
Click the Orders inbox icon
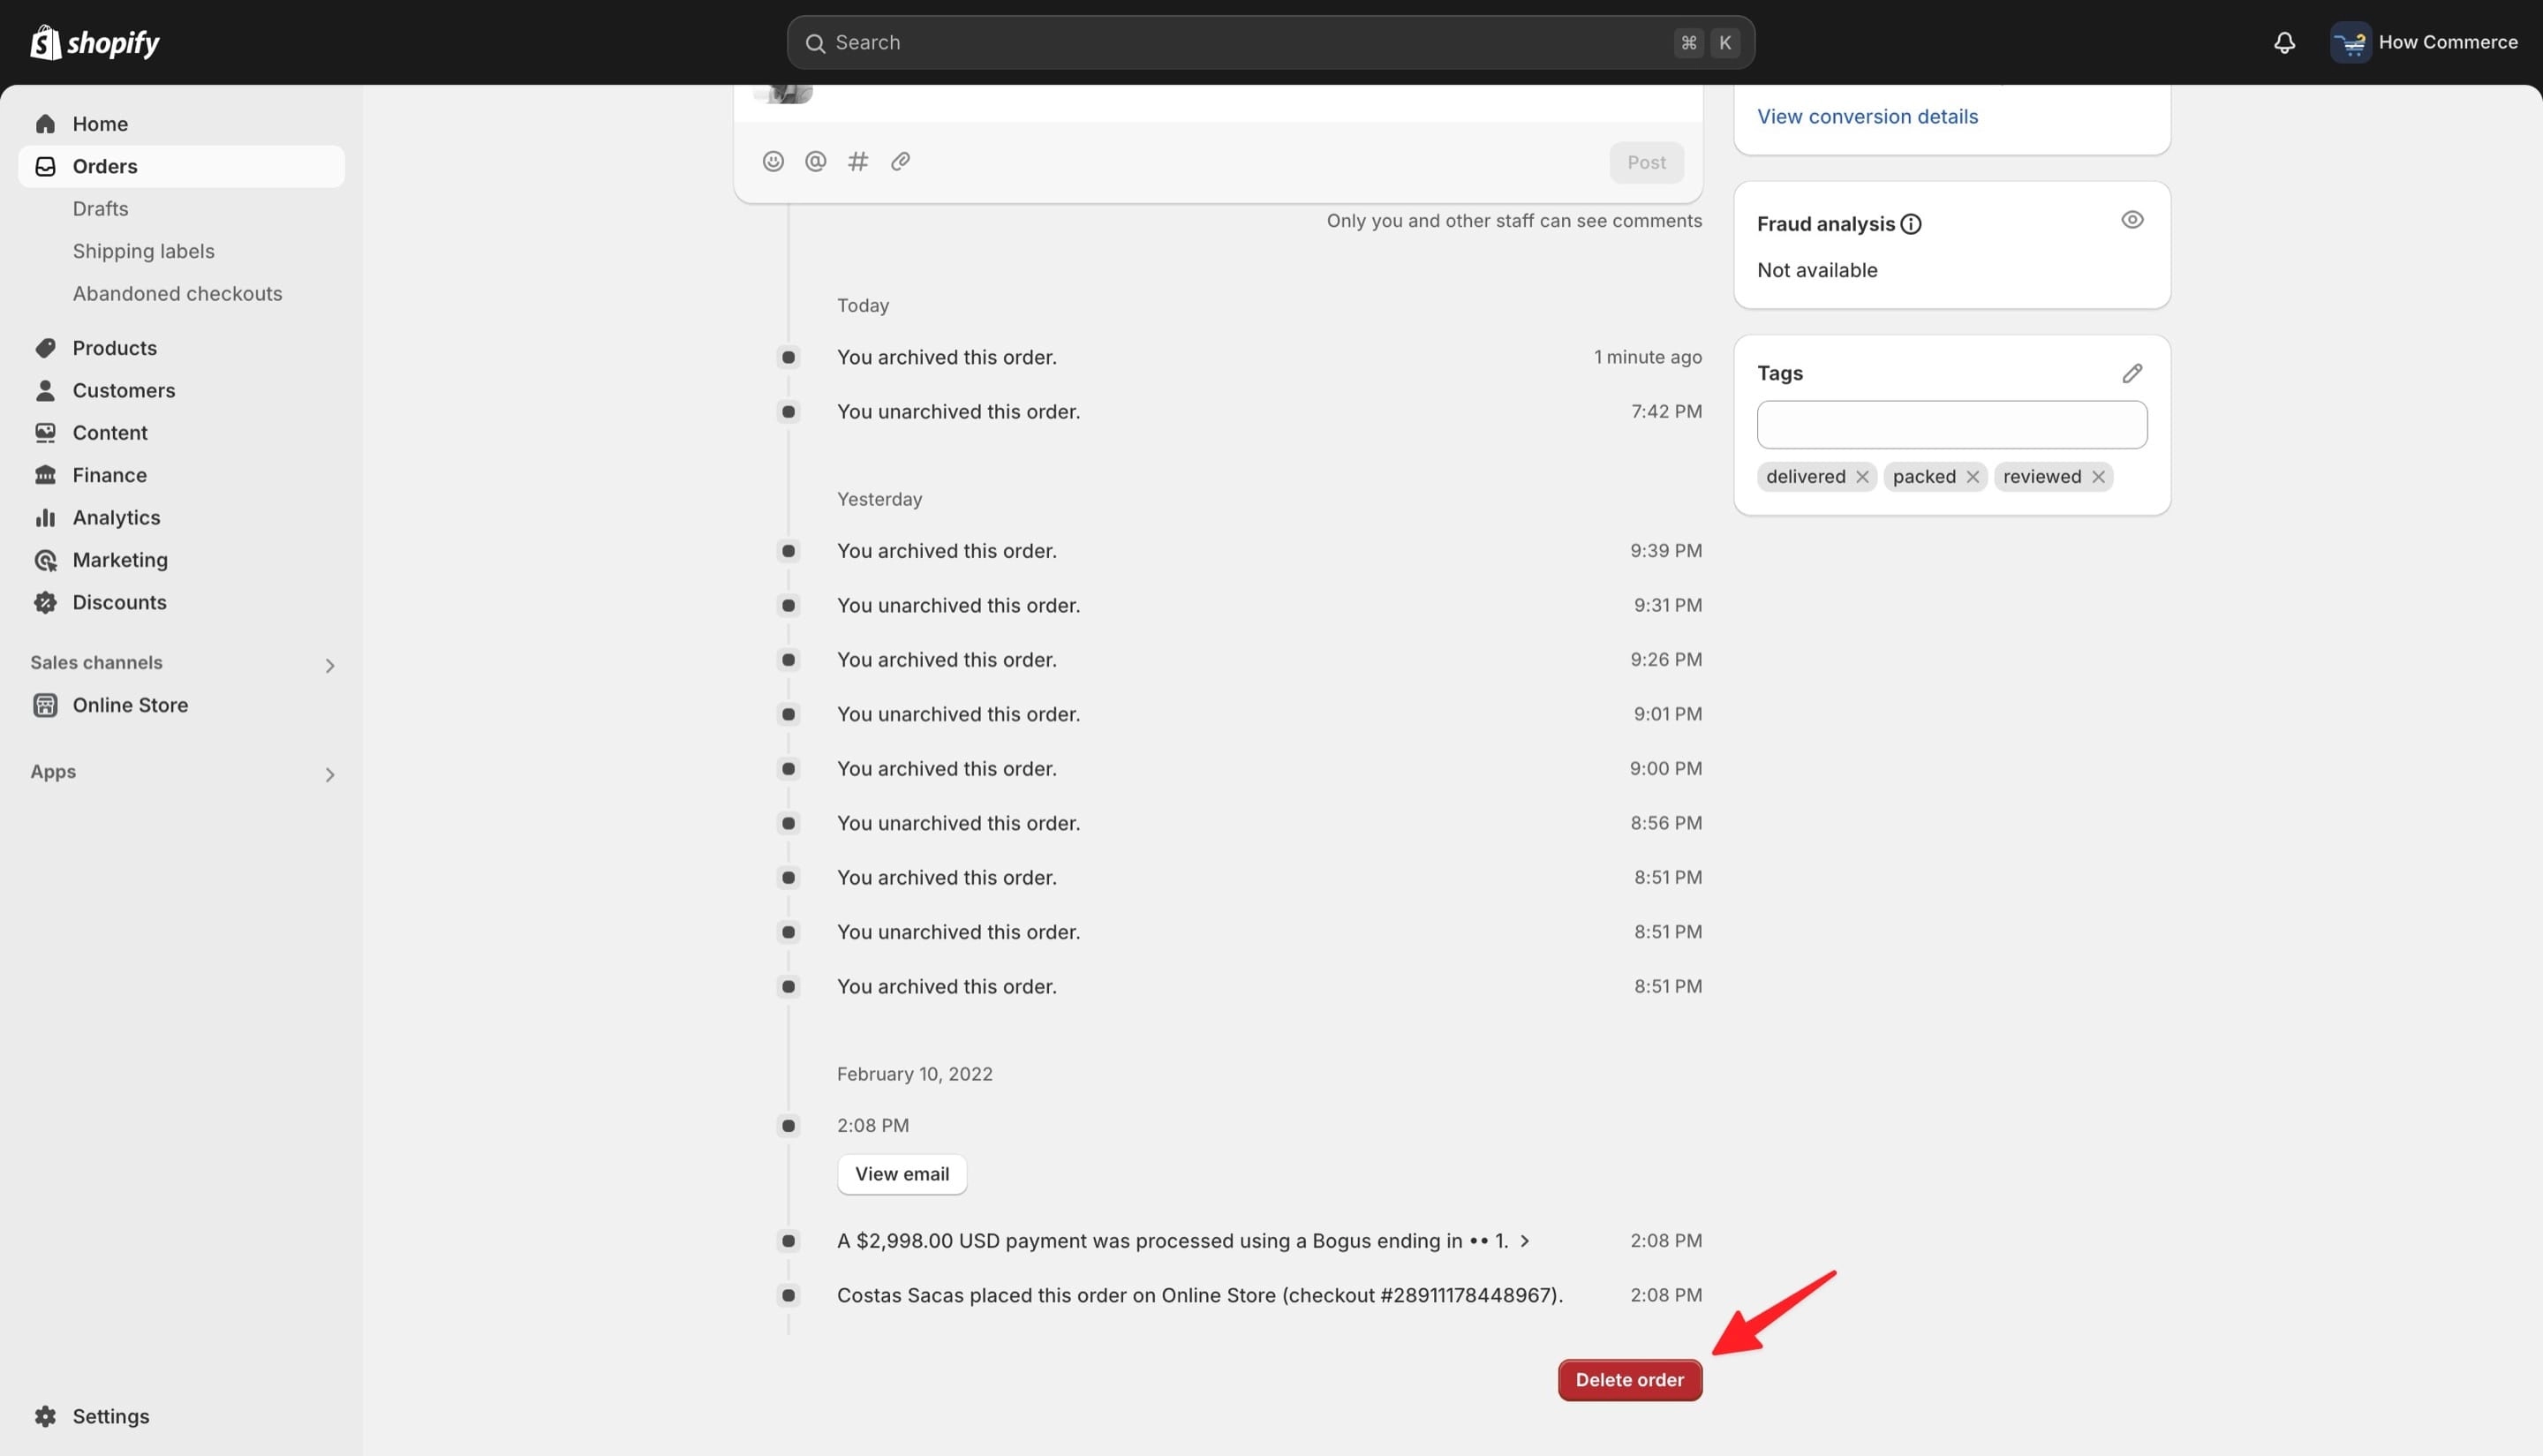(x=45, y=166)
